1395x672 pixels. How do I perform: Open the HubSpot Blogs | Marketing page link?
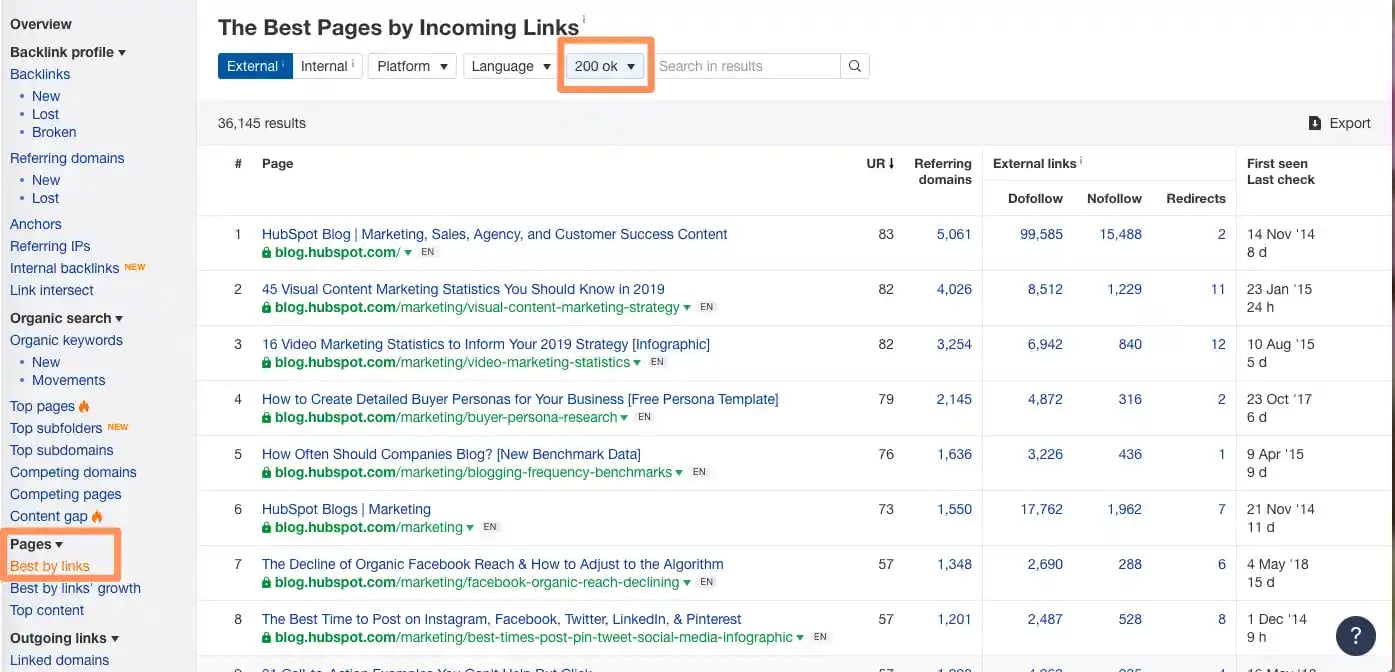coord(346,509)
